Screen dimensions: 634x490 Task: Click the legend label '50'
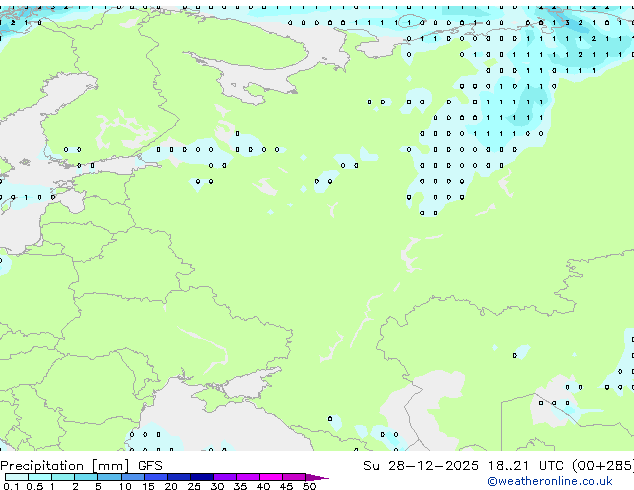coord(309,486)
